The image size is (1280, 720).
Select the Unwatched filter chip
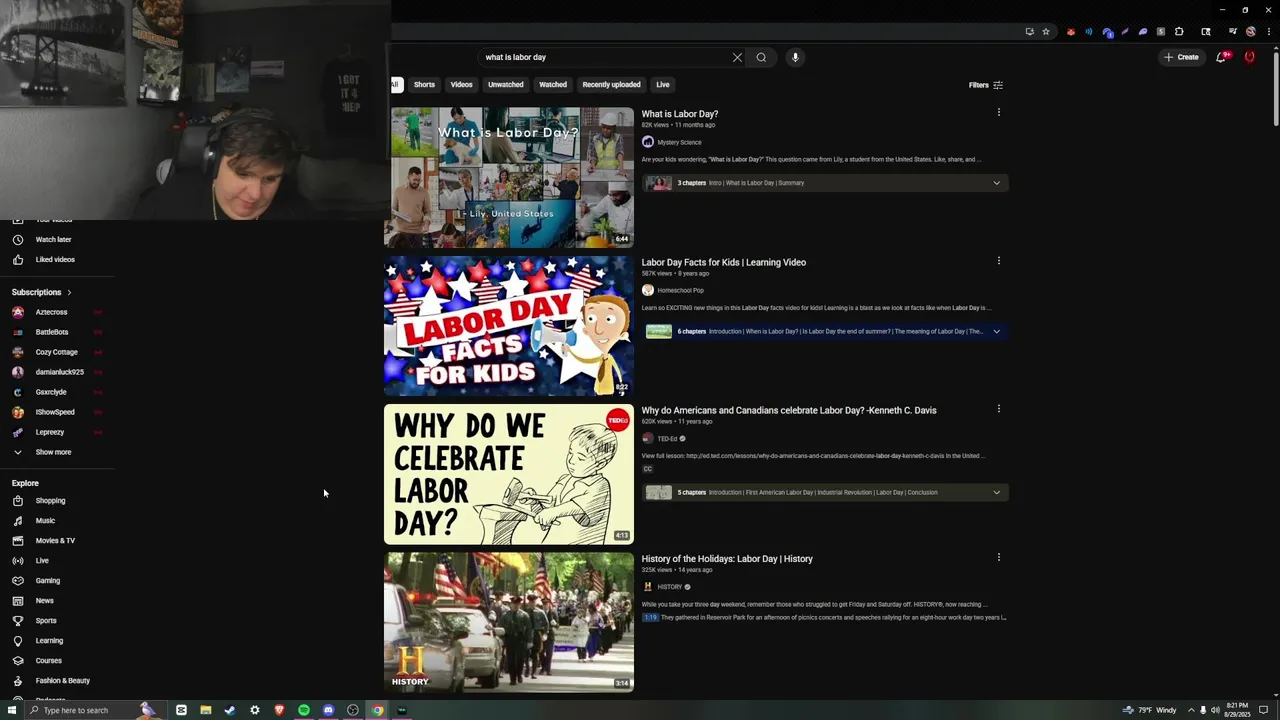(x=505, y=85)
